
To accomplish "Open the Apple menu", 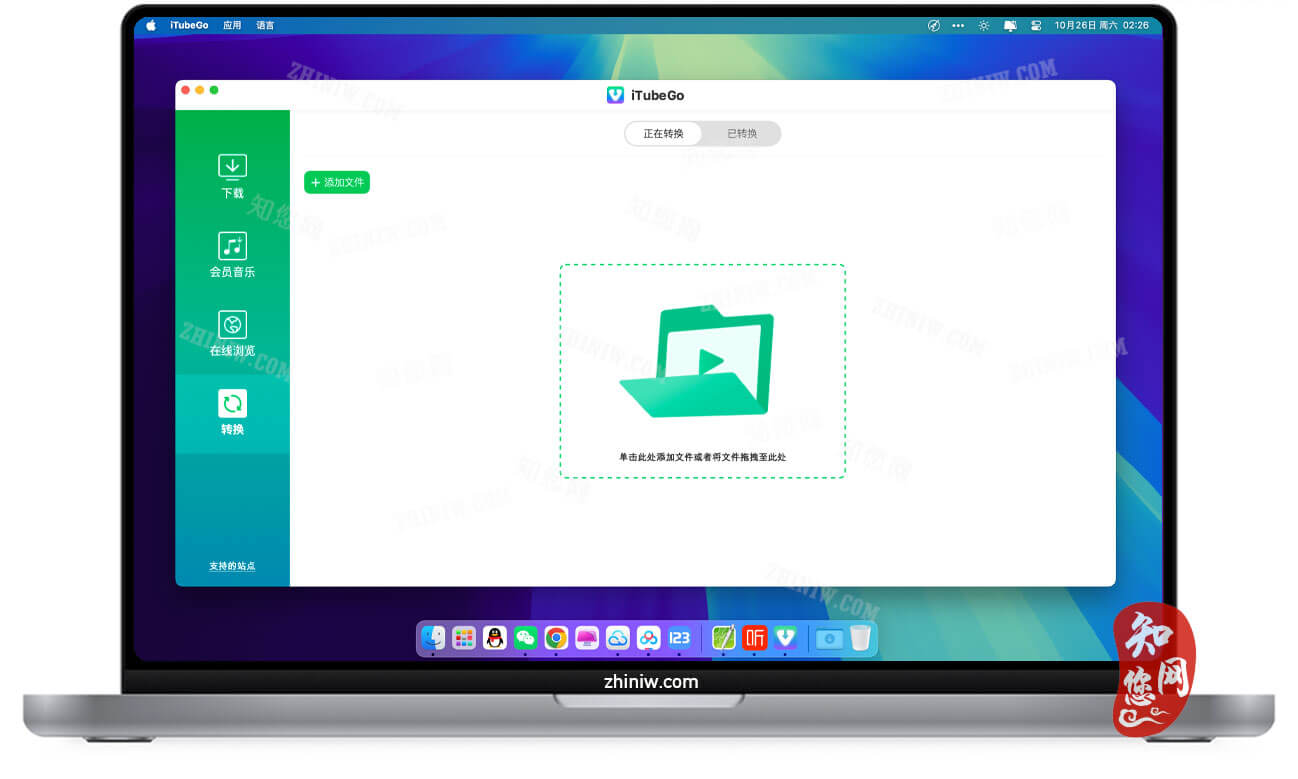I will click(x=151, y=26).
